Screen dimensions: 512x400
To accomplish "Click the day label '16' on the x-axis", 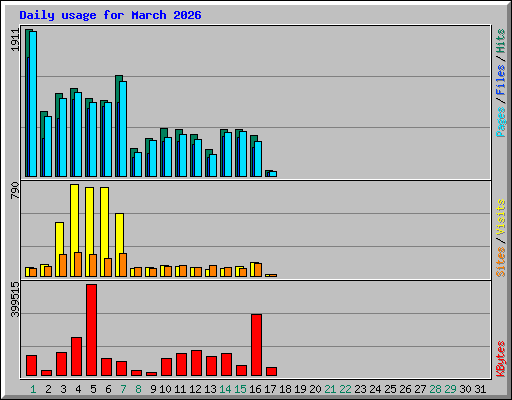I will (x=255, y=389).
